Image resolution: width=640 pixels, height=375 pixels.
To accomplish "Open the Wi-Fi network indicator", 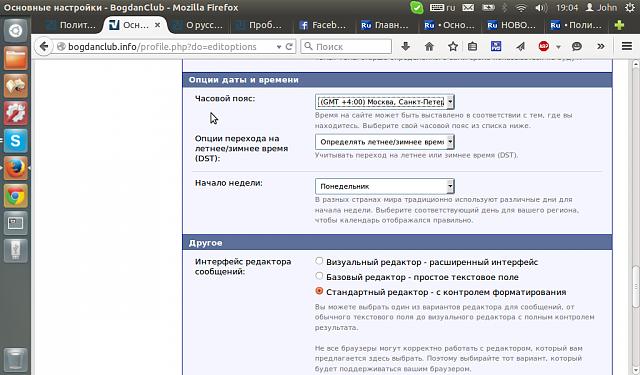I will click(521, 7).
